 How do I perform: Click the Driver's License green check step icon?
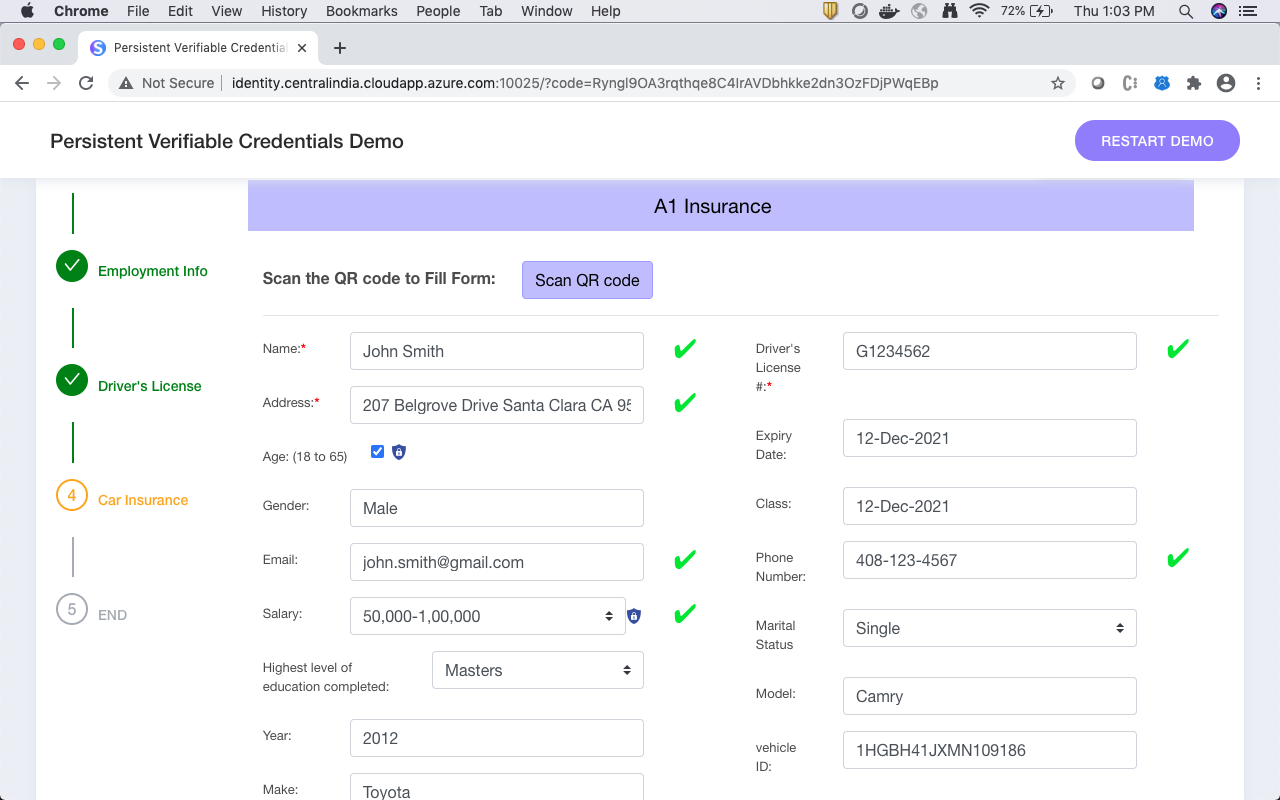pos(72,380)
